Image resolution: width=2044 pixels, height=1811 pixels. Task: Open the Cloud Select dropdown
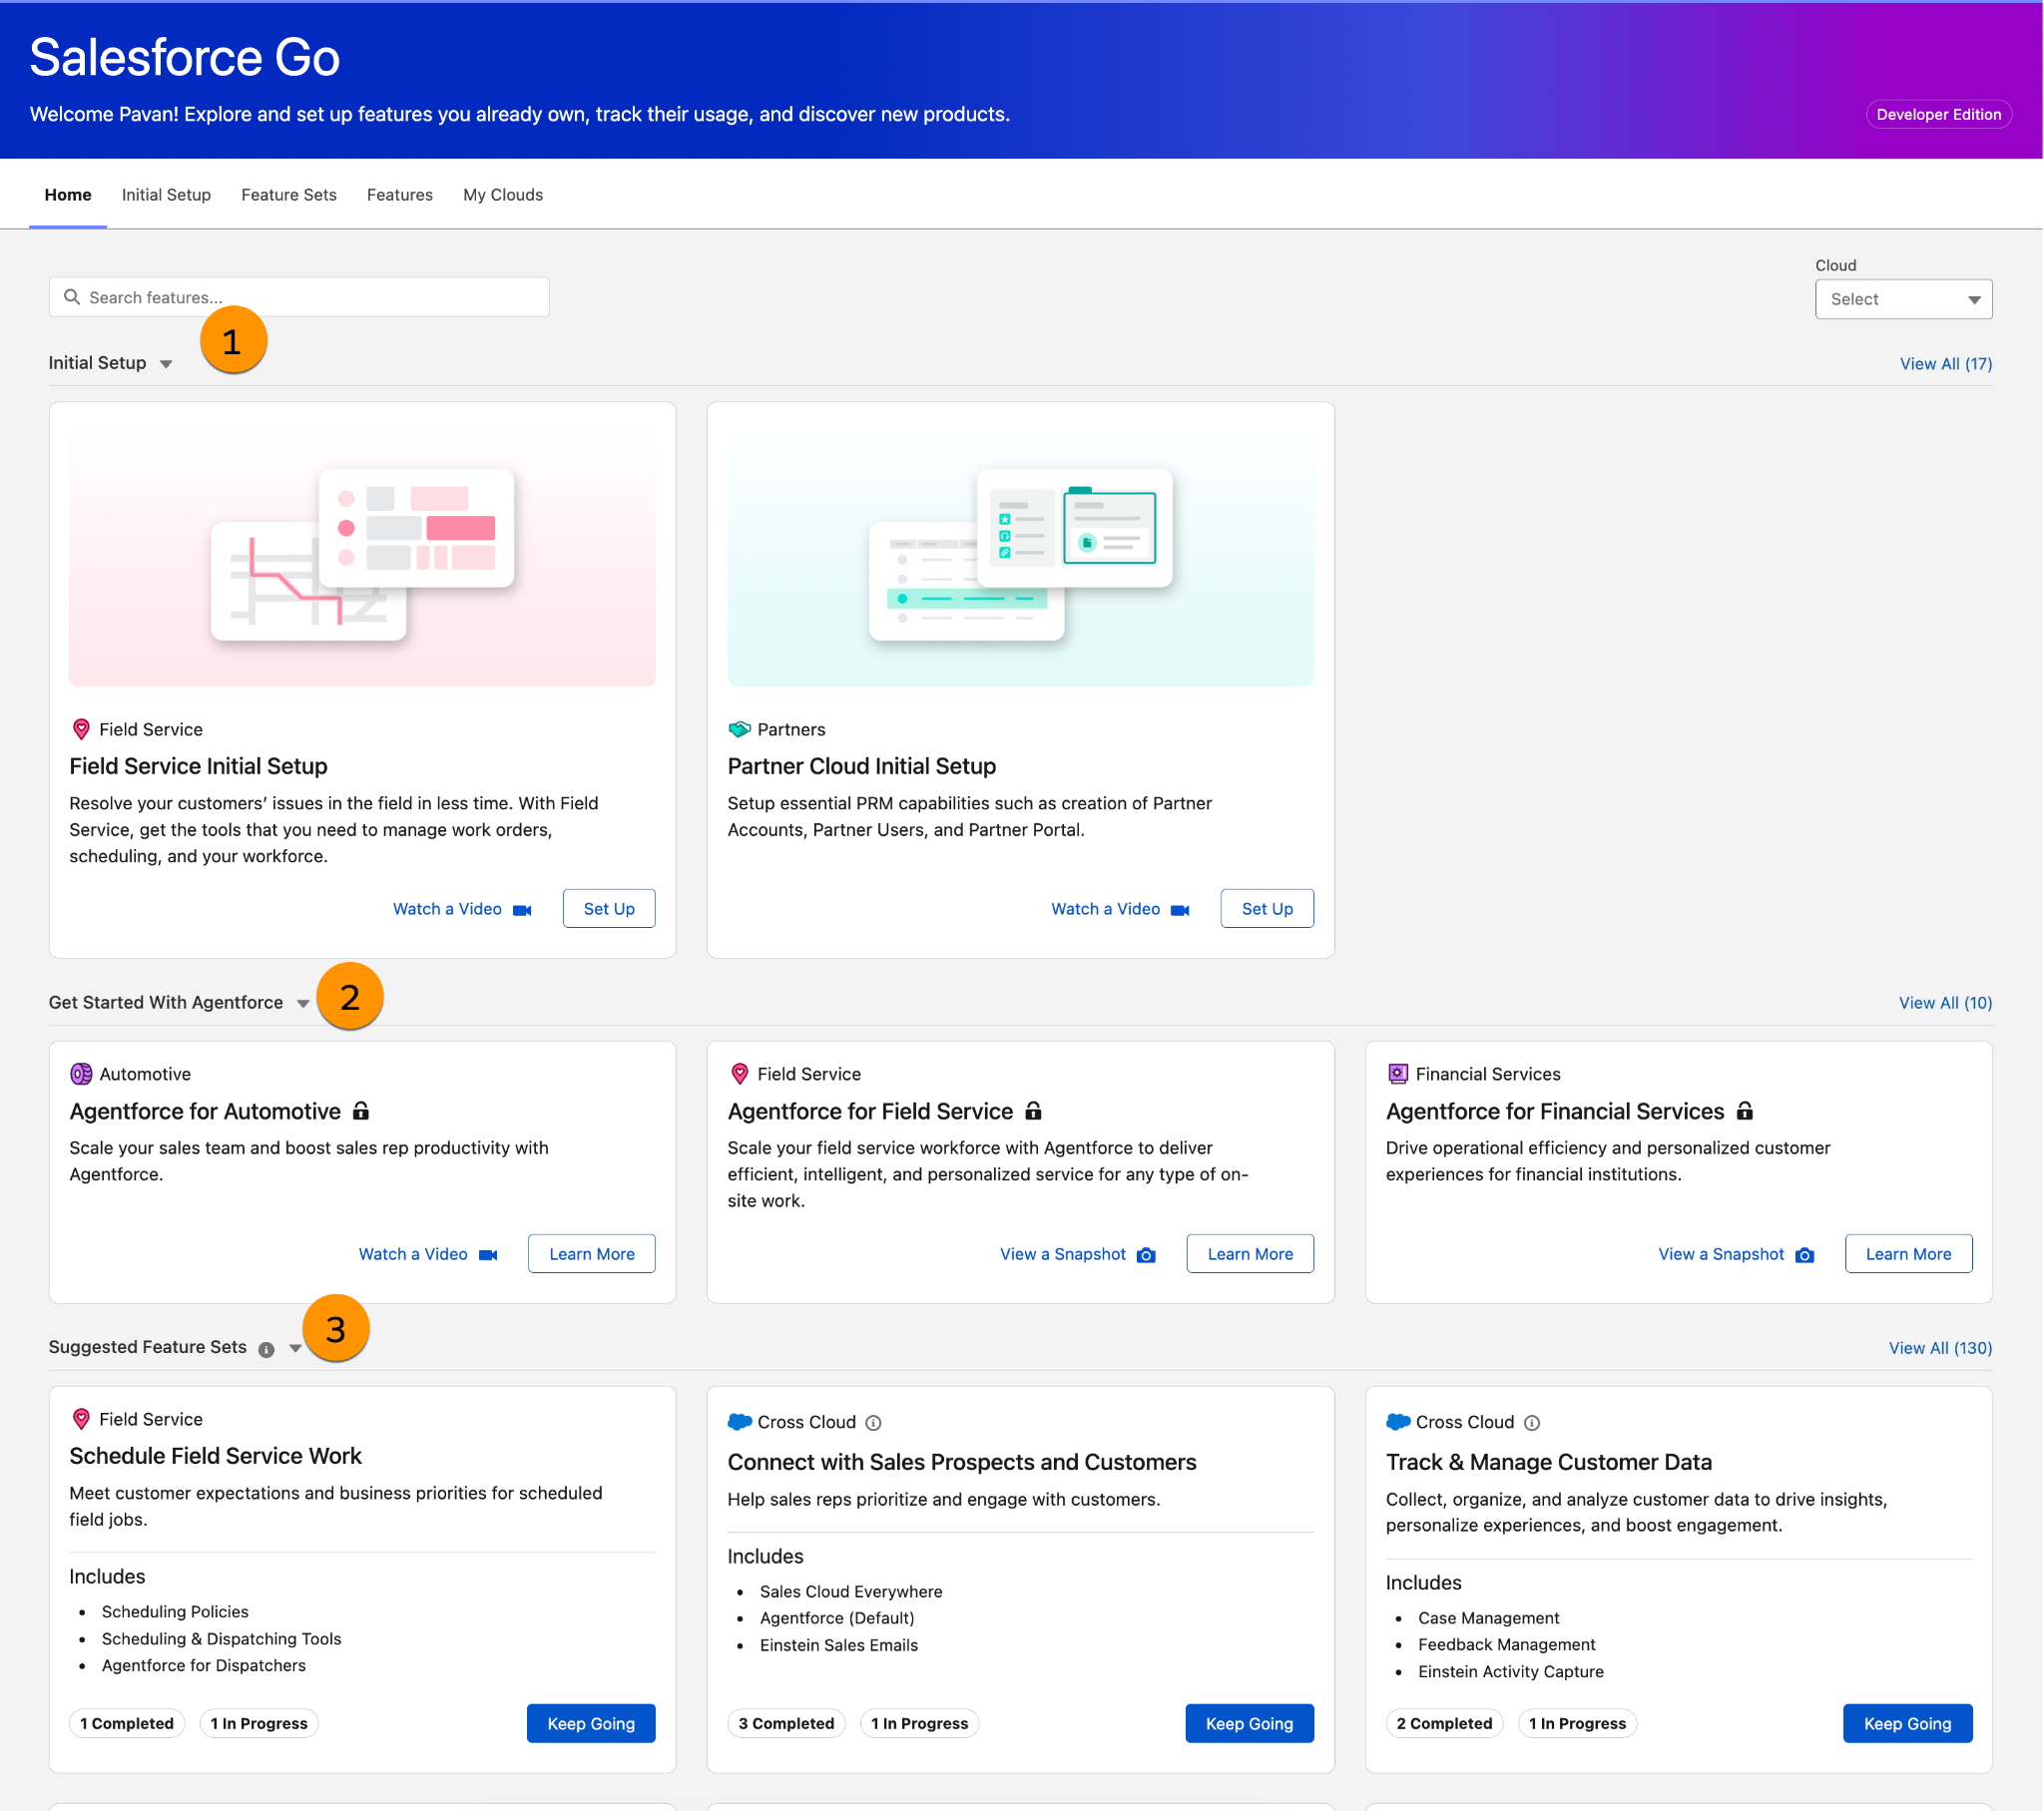point(1903,299)
